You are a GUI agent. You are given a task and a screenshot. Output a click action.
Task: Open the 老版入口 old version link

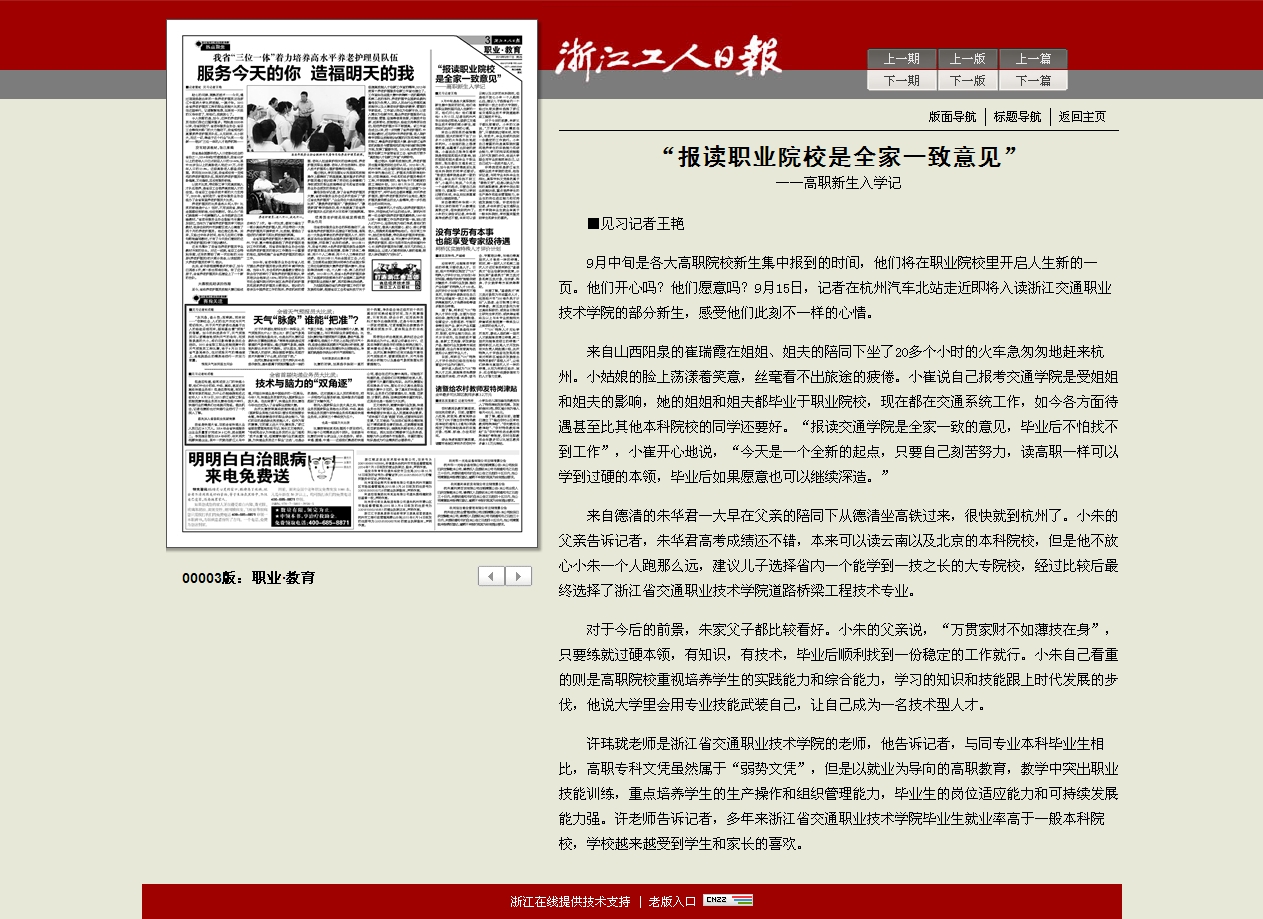(x=672, y=901)
